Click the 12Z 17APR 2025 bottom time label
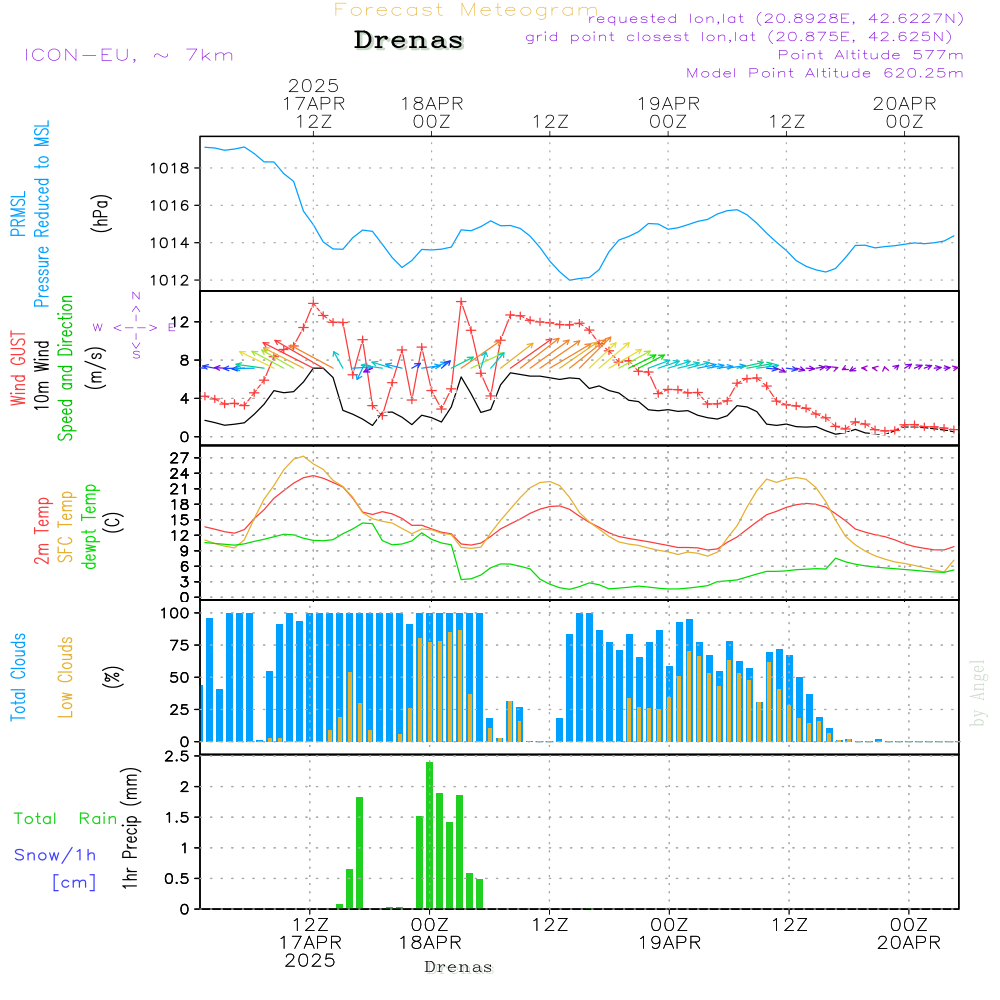1000x1000 pixels. [x=310, y=943]
